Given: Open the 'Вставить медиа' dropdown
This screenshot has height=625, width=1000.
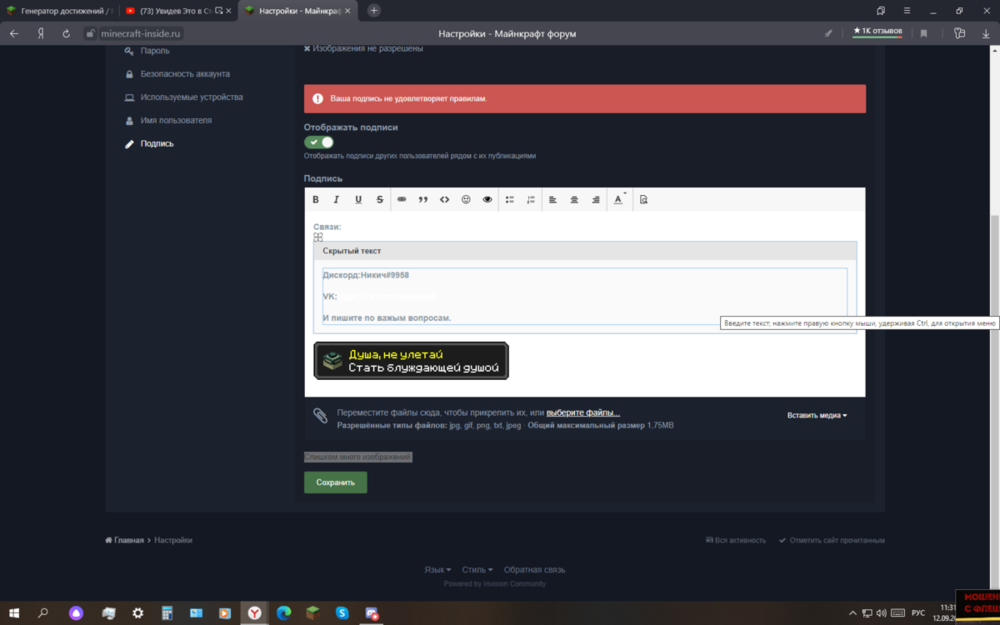Looking at the screenshot, I should [817, 415].
